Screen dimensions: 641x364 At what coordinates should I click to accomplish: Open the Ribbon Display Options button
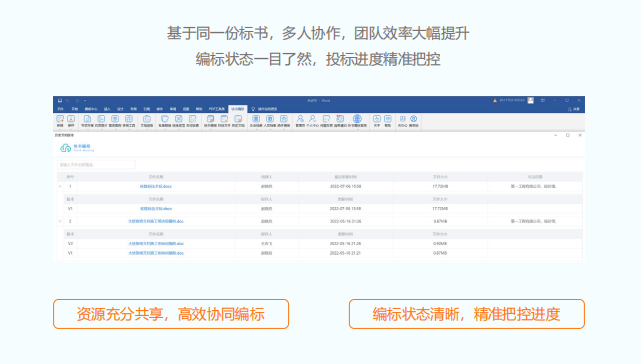click(x=543, y=101)
